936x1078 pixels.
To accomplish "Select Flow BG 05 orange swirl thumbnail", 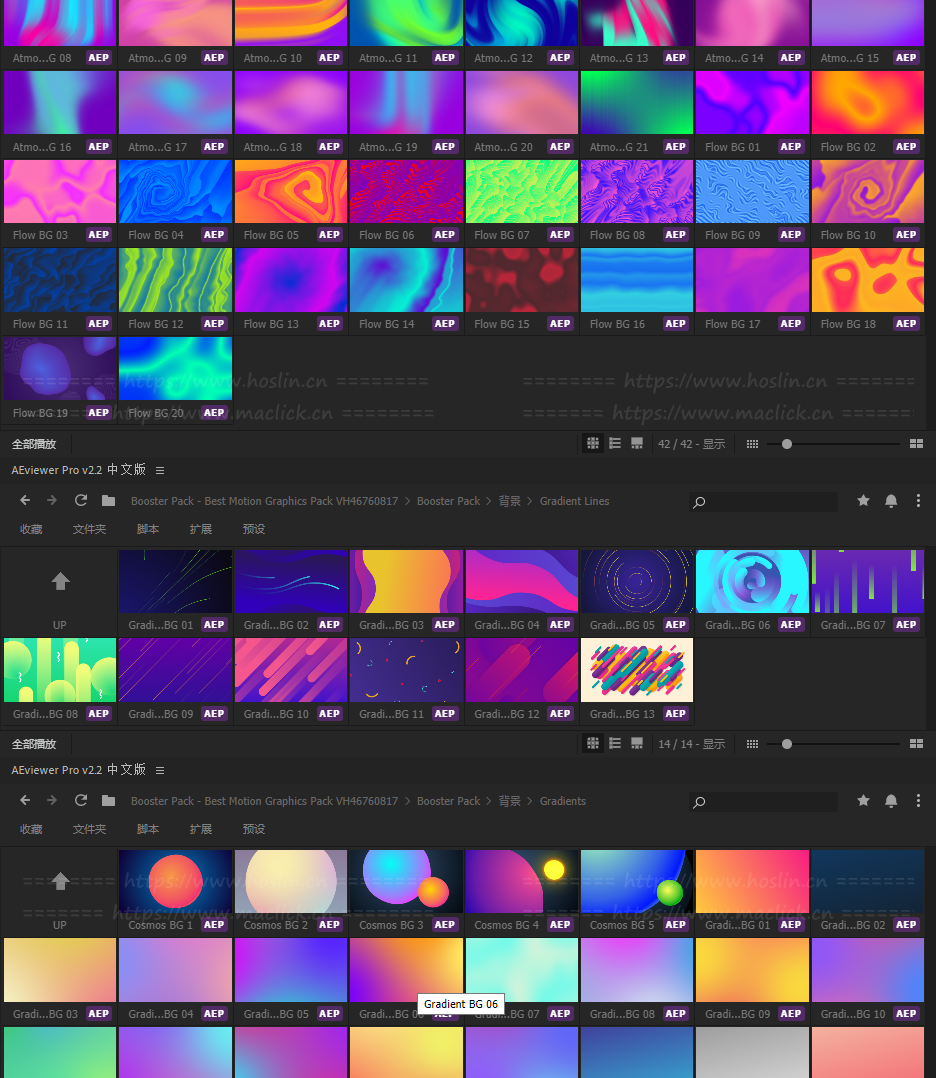I will pyautogui.click(x=291, y=192).
